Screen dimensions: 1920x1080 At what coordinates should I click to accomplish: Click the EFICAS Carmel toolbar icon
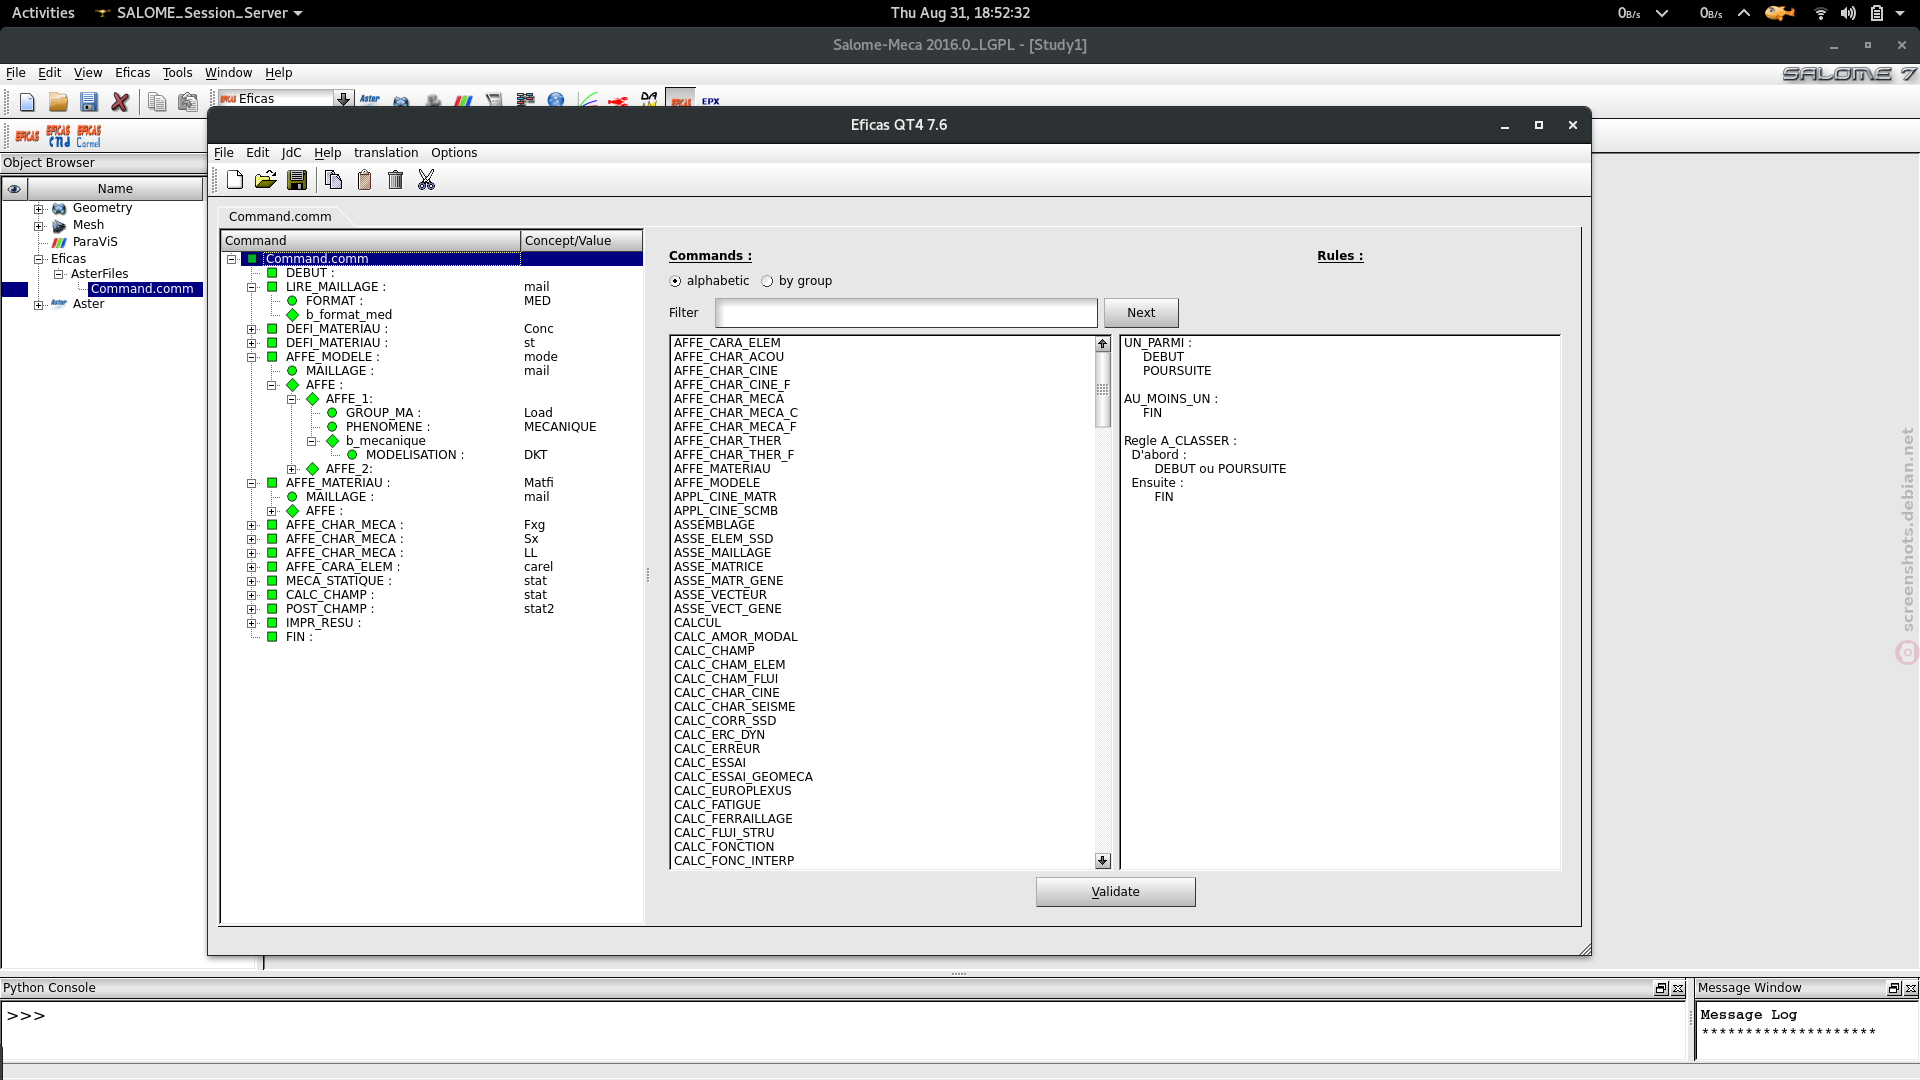[x=89, y=135]
